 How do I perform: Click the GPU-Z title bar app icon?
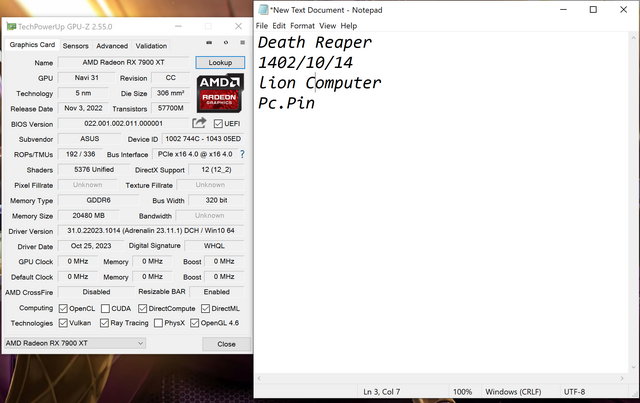(10, 10)
